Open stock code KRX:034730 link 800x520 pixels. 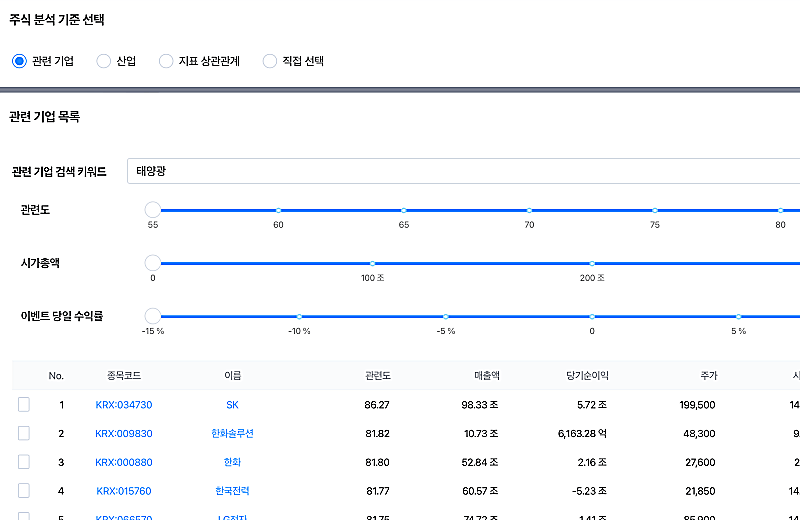[x=124, y=405]
